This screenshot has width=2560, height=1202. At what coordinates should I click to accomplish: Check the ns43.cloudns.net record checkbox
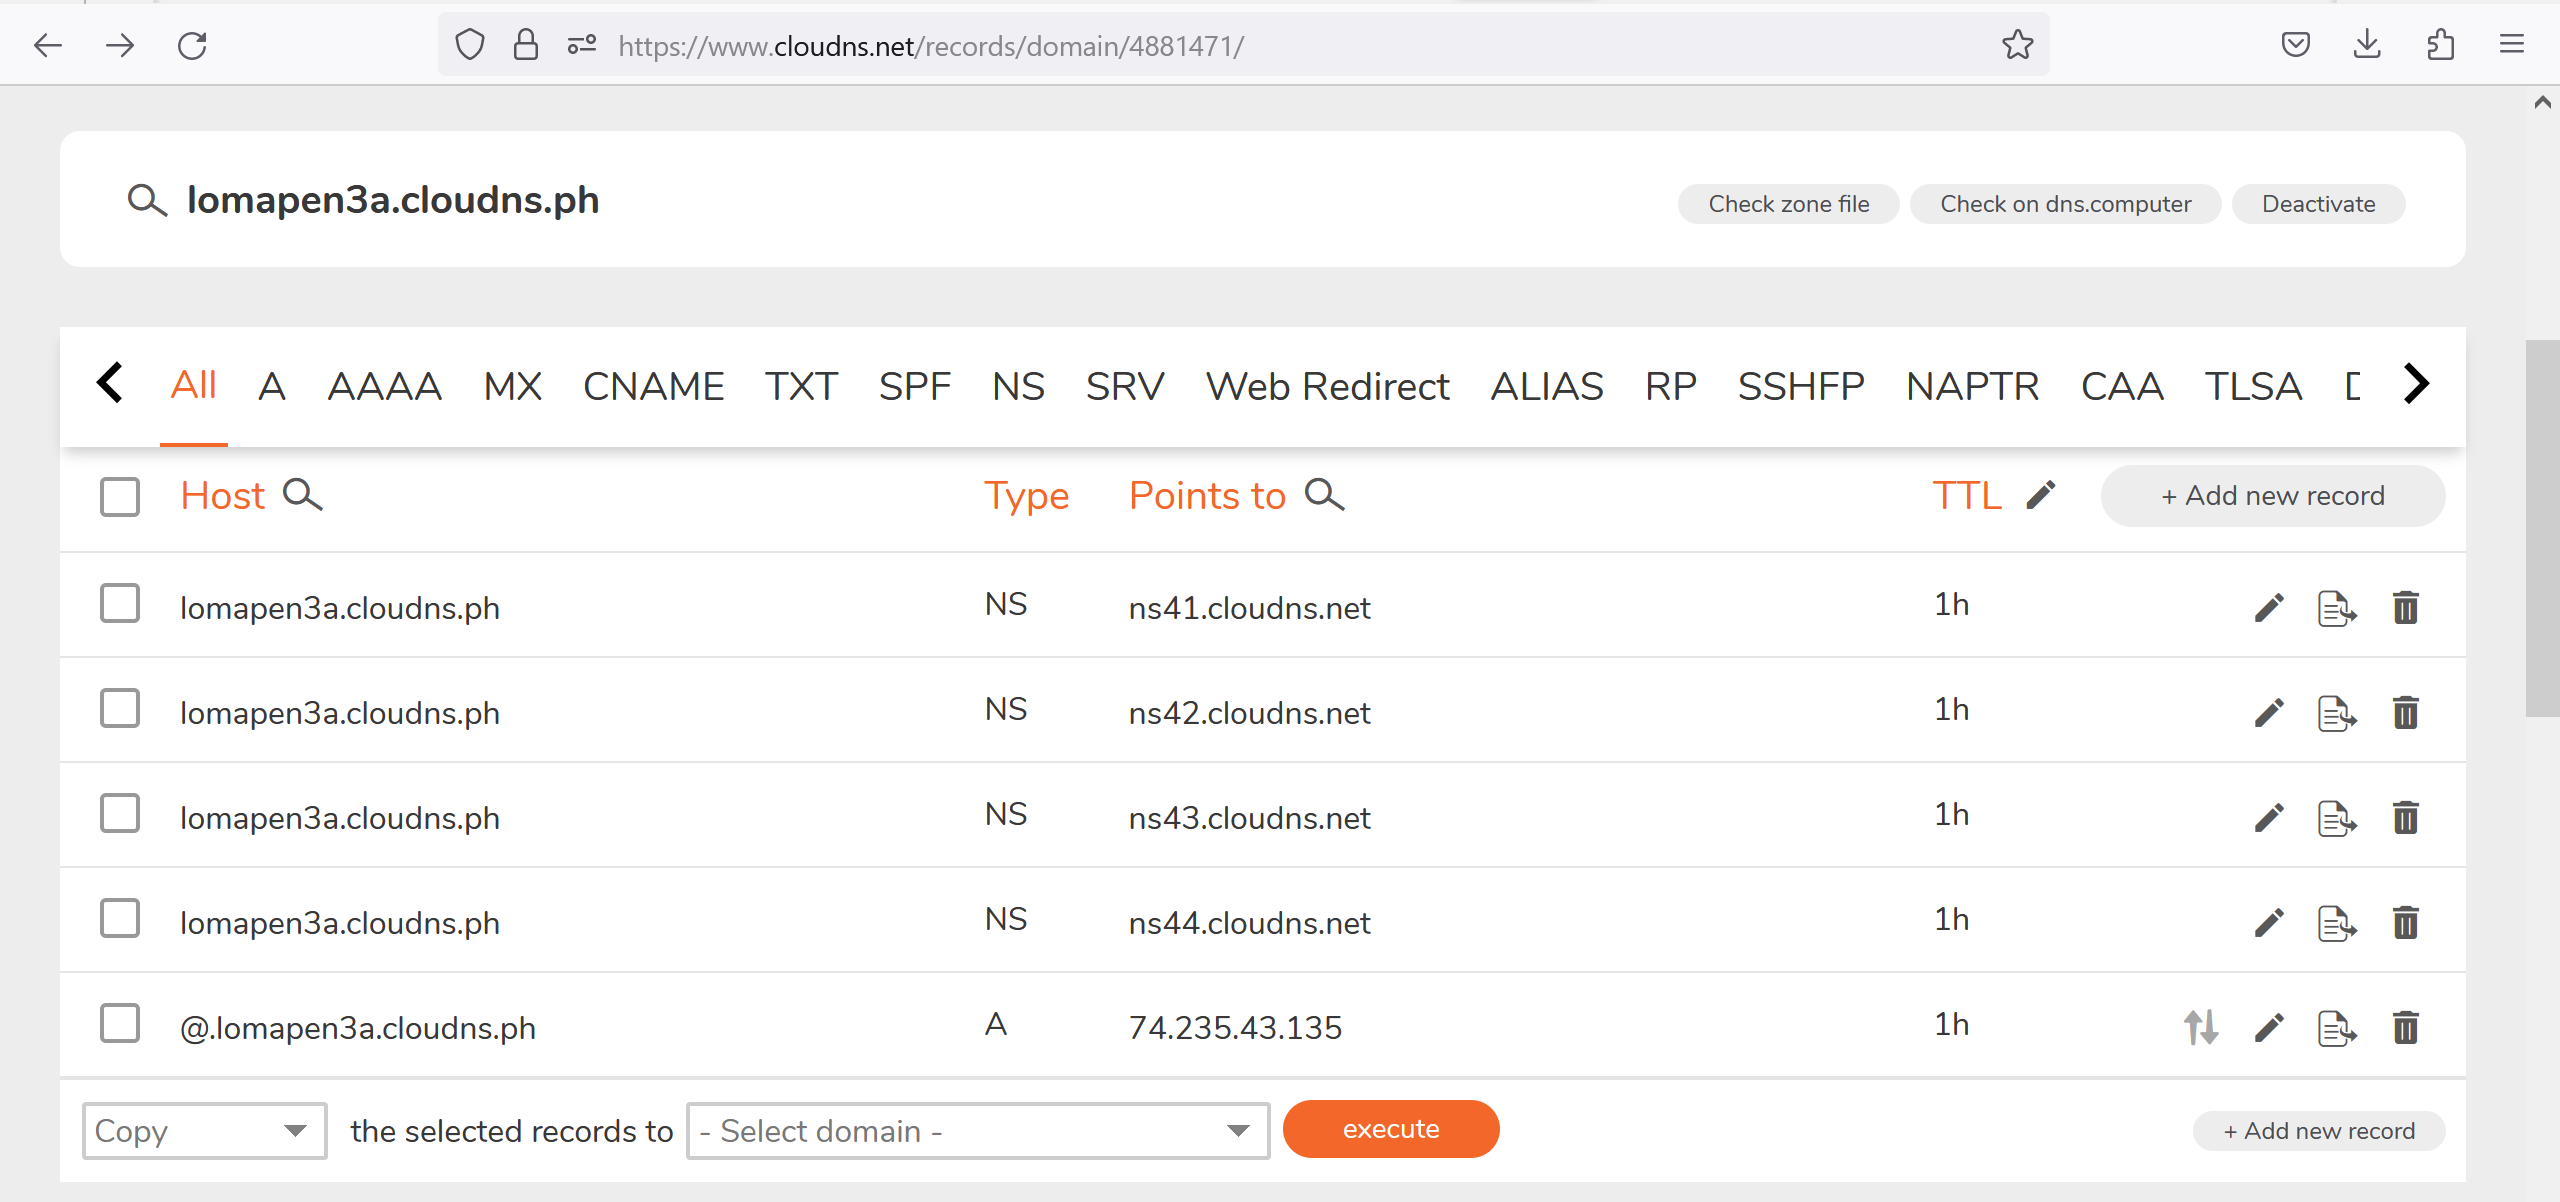tap(119, 813)
